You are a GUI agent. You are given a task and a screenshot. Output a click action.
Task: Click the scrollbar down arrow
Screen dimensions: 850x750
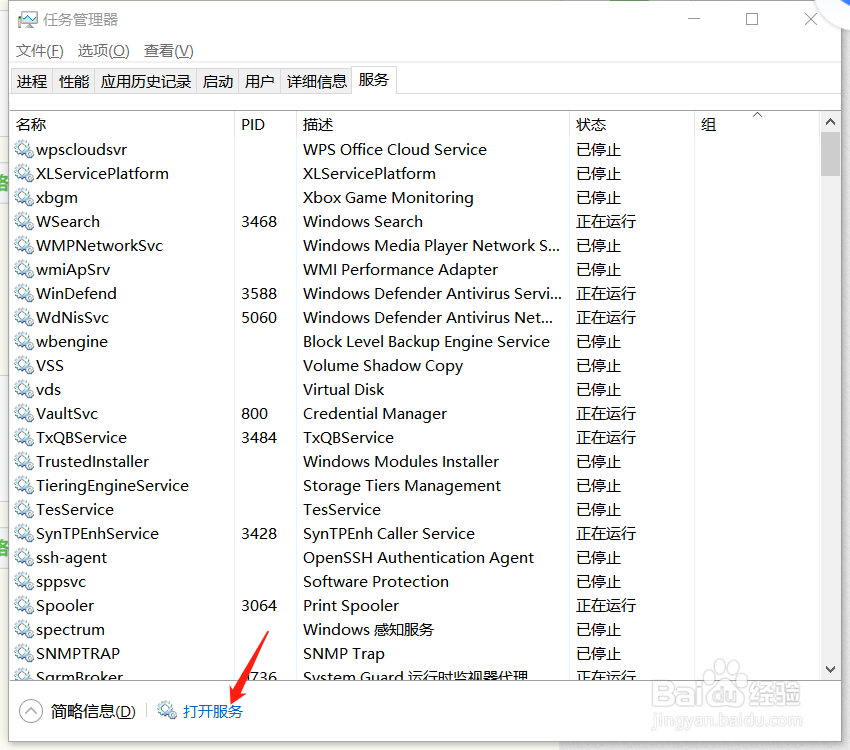830,669
